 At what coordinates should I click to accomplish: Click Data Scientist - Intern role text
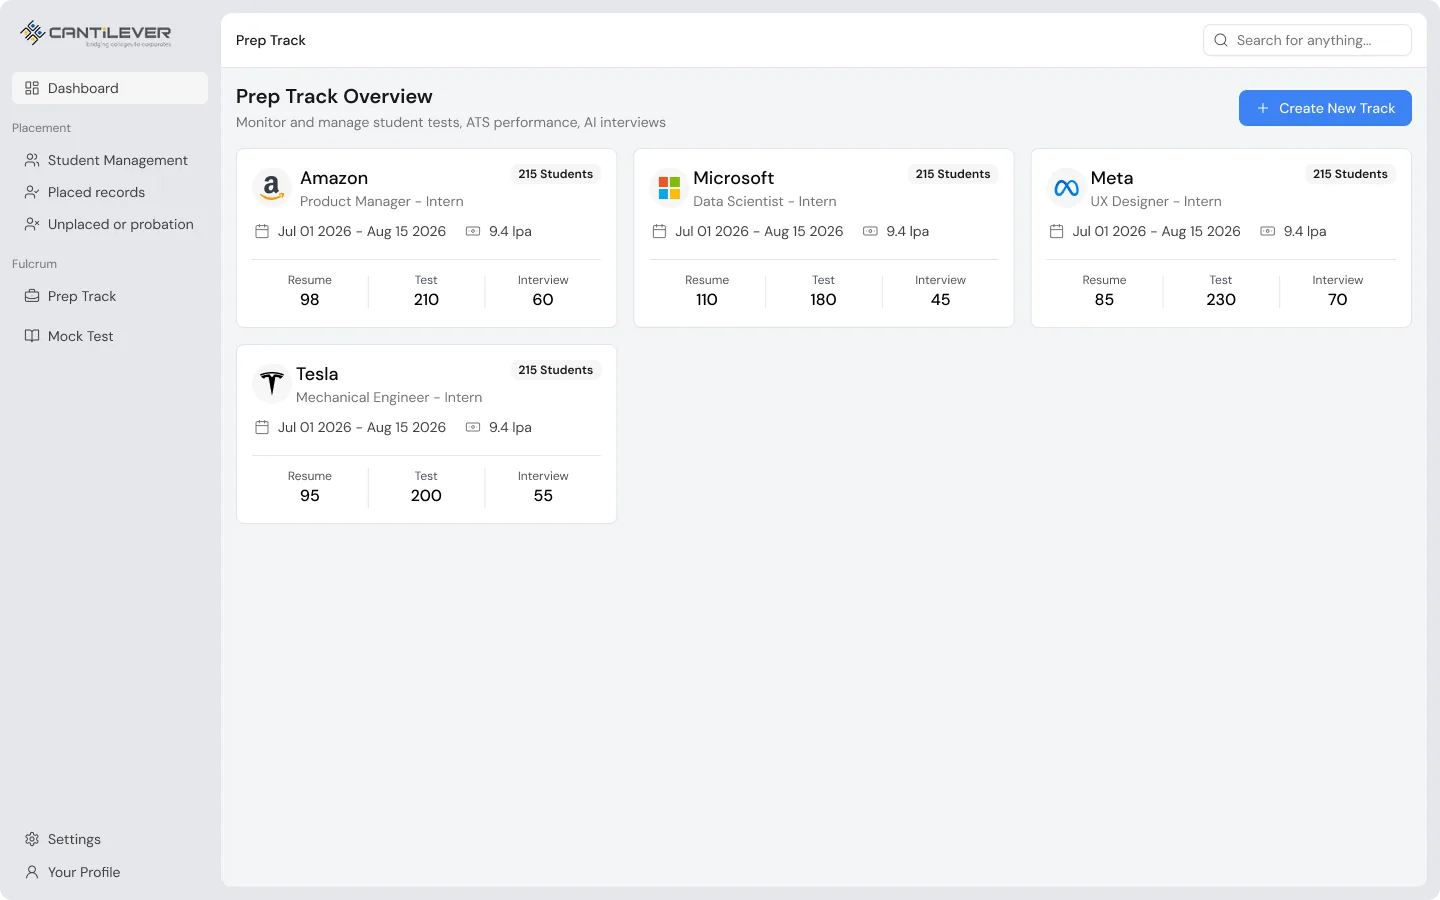[x=765, y=201]
